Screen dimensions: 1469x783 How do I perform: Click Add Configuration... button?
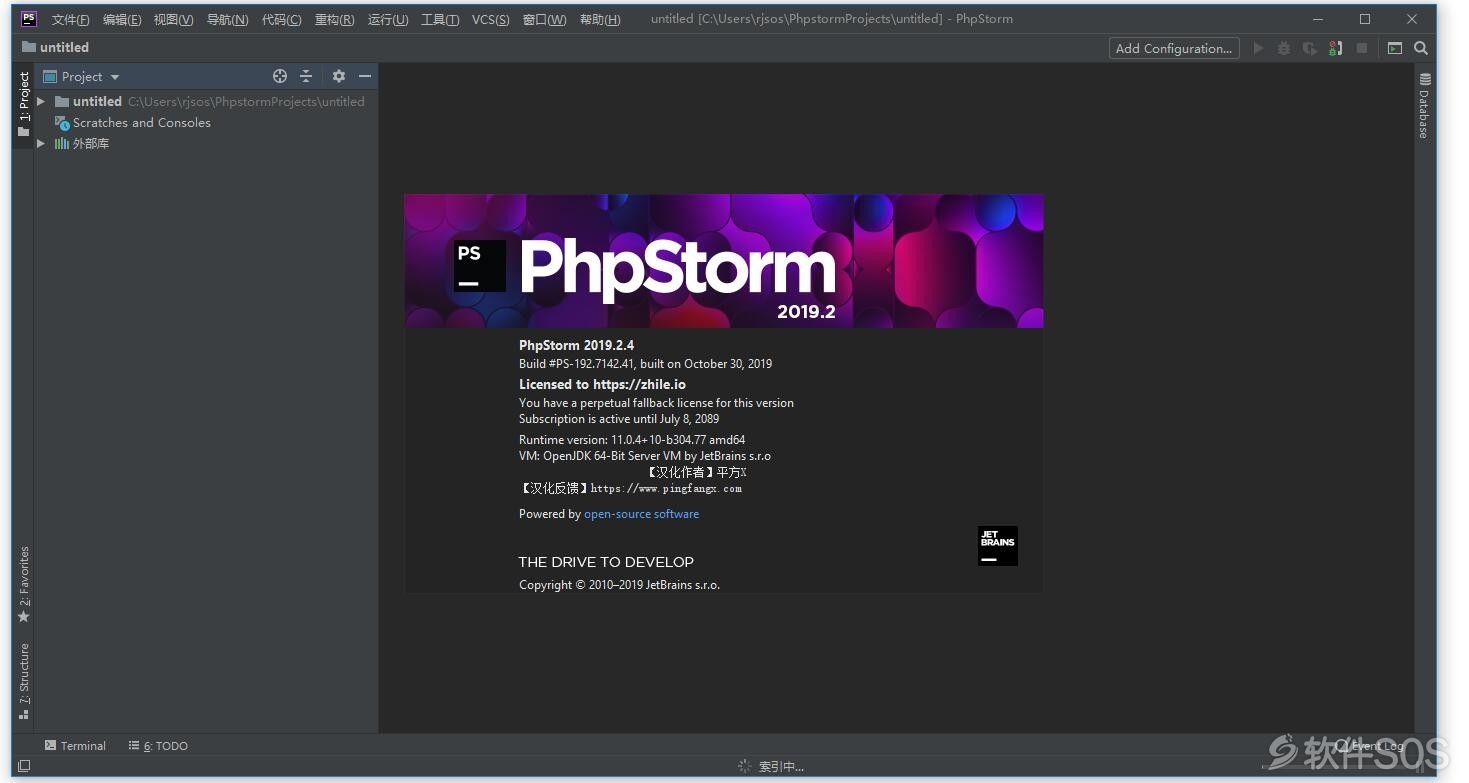(x=1174, y=48)
